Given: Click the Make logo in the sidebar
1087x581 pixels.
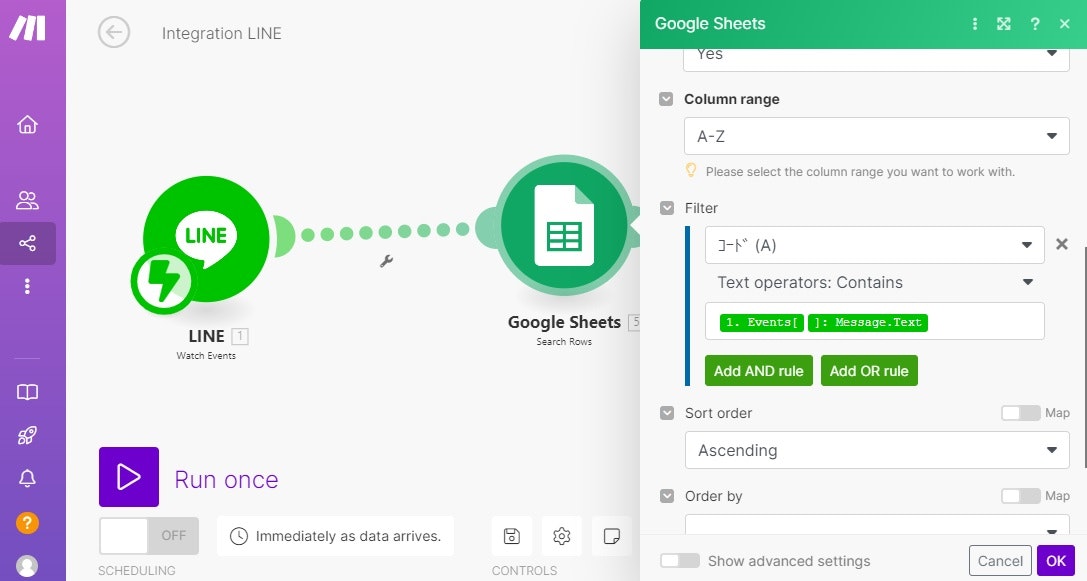Looking at the screenshot, I should click(x=27, y=28).
